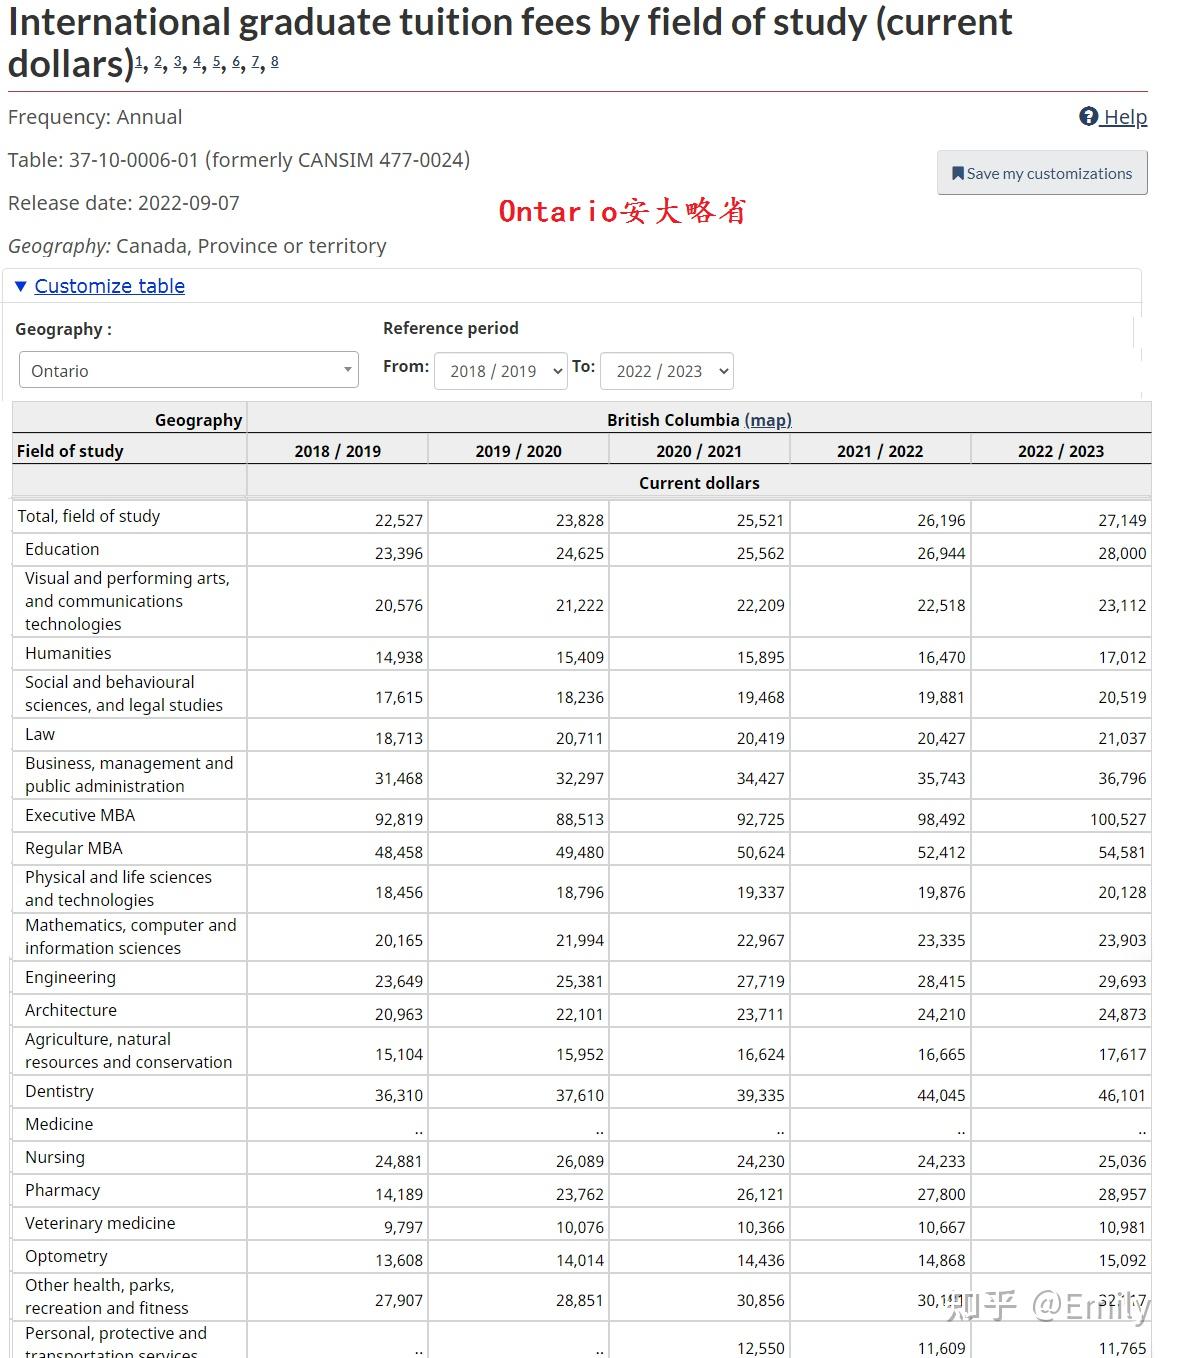Click footnote 1 link in title

(x=139, y=62)
